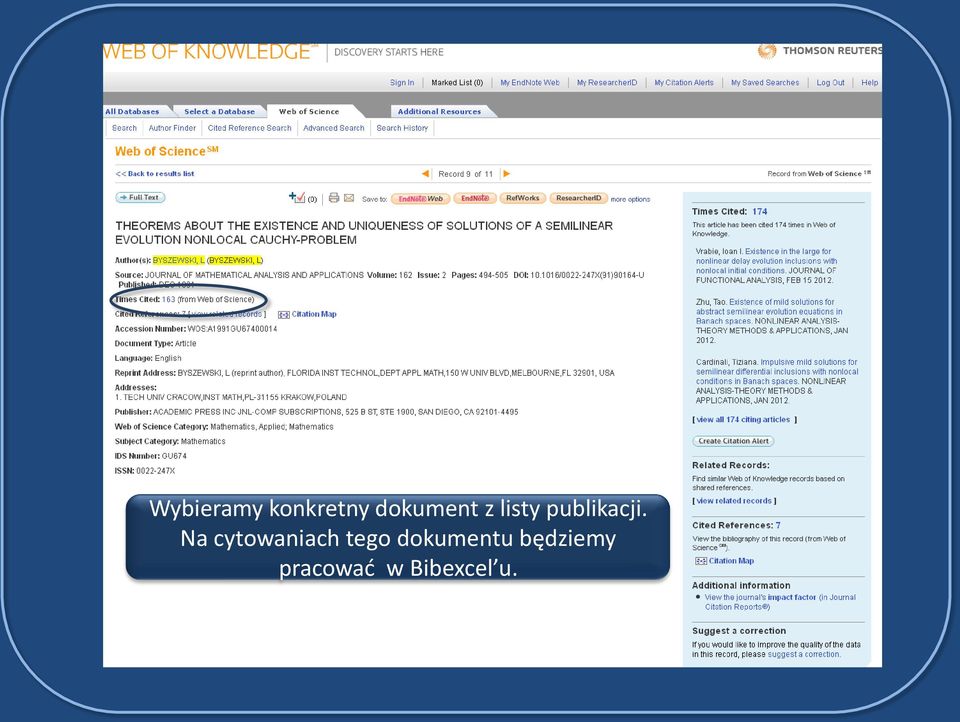The height and width of the screenshot is (722, 960).
Task: View related records in sidebar
Action: point(734,501)
